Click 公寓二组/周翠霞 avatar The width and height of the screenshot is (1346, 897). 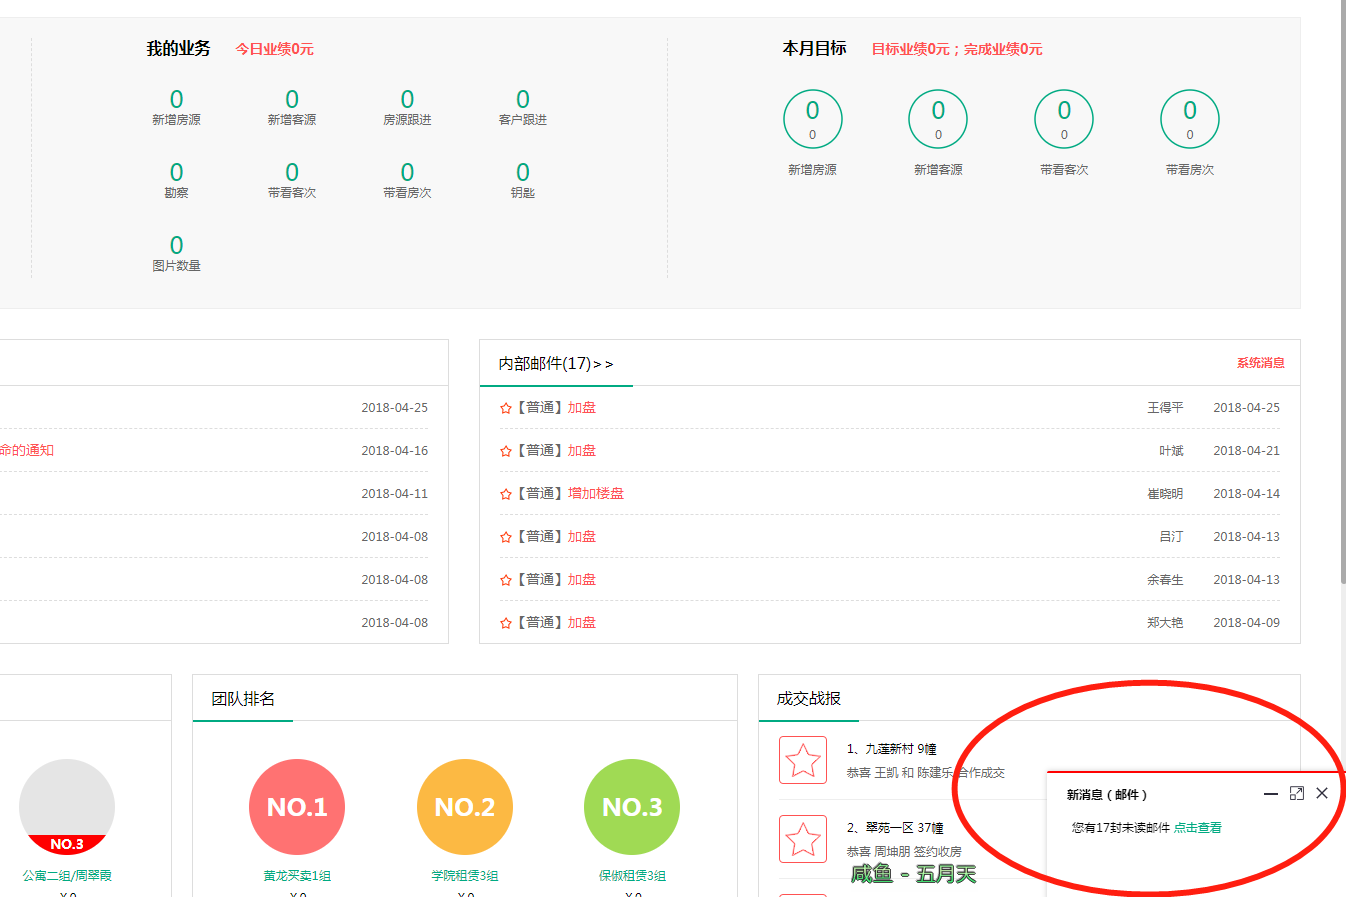tap(67, 807)
